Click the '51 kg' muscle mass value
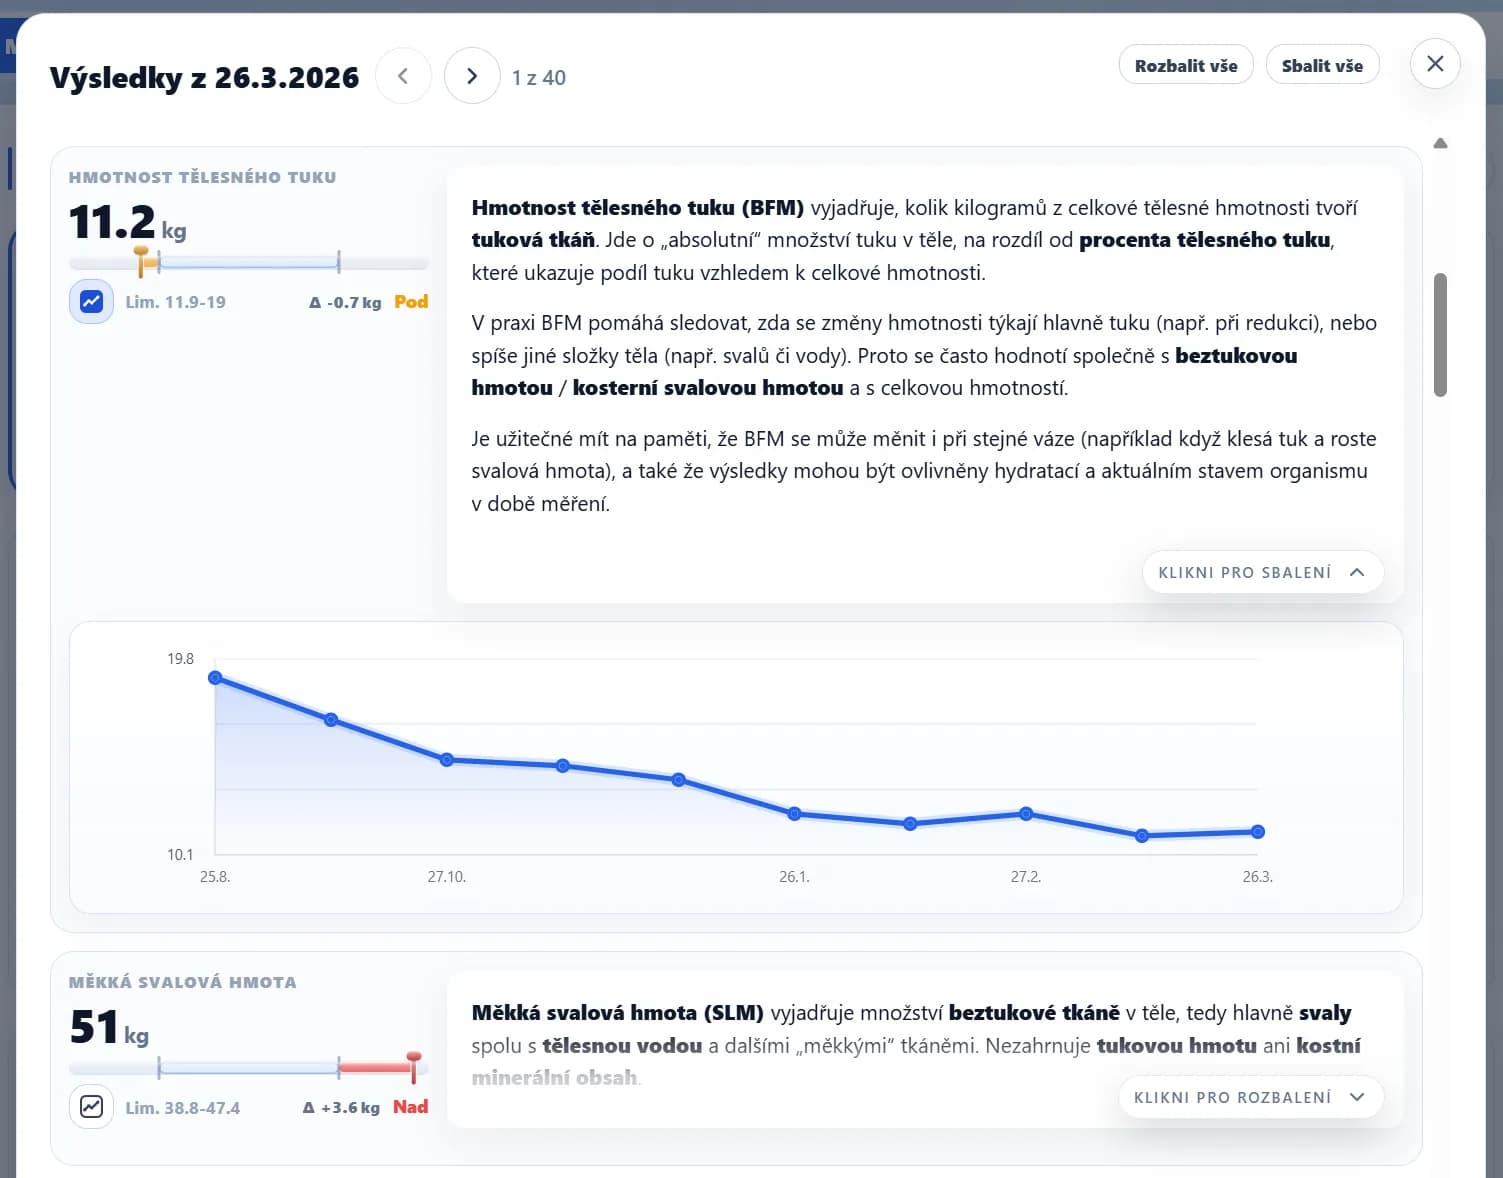1503x1178 pixels. 109,1028
